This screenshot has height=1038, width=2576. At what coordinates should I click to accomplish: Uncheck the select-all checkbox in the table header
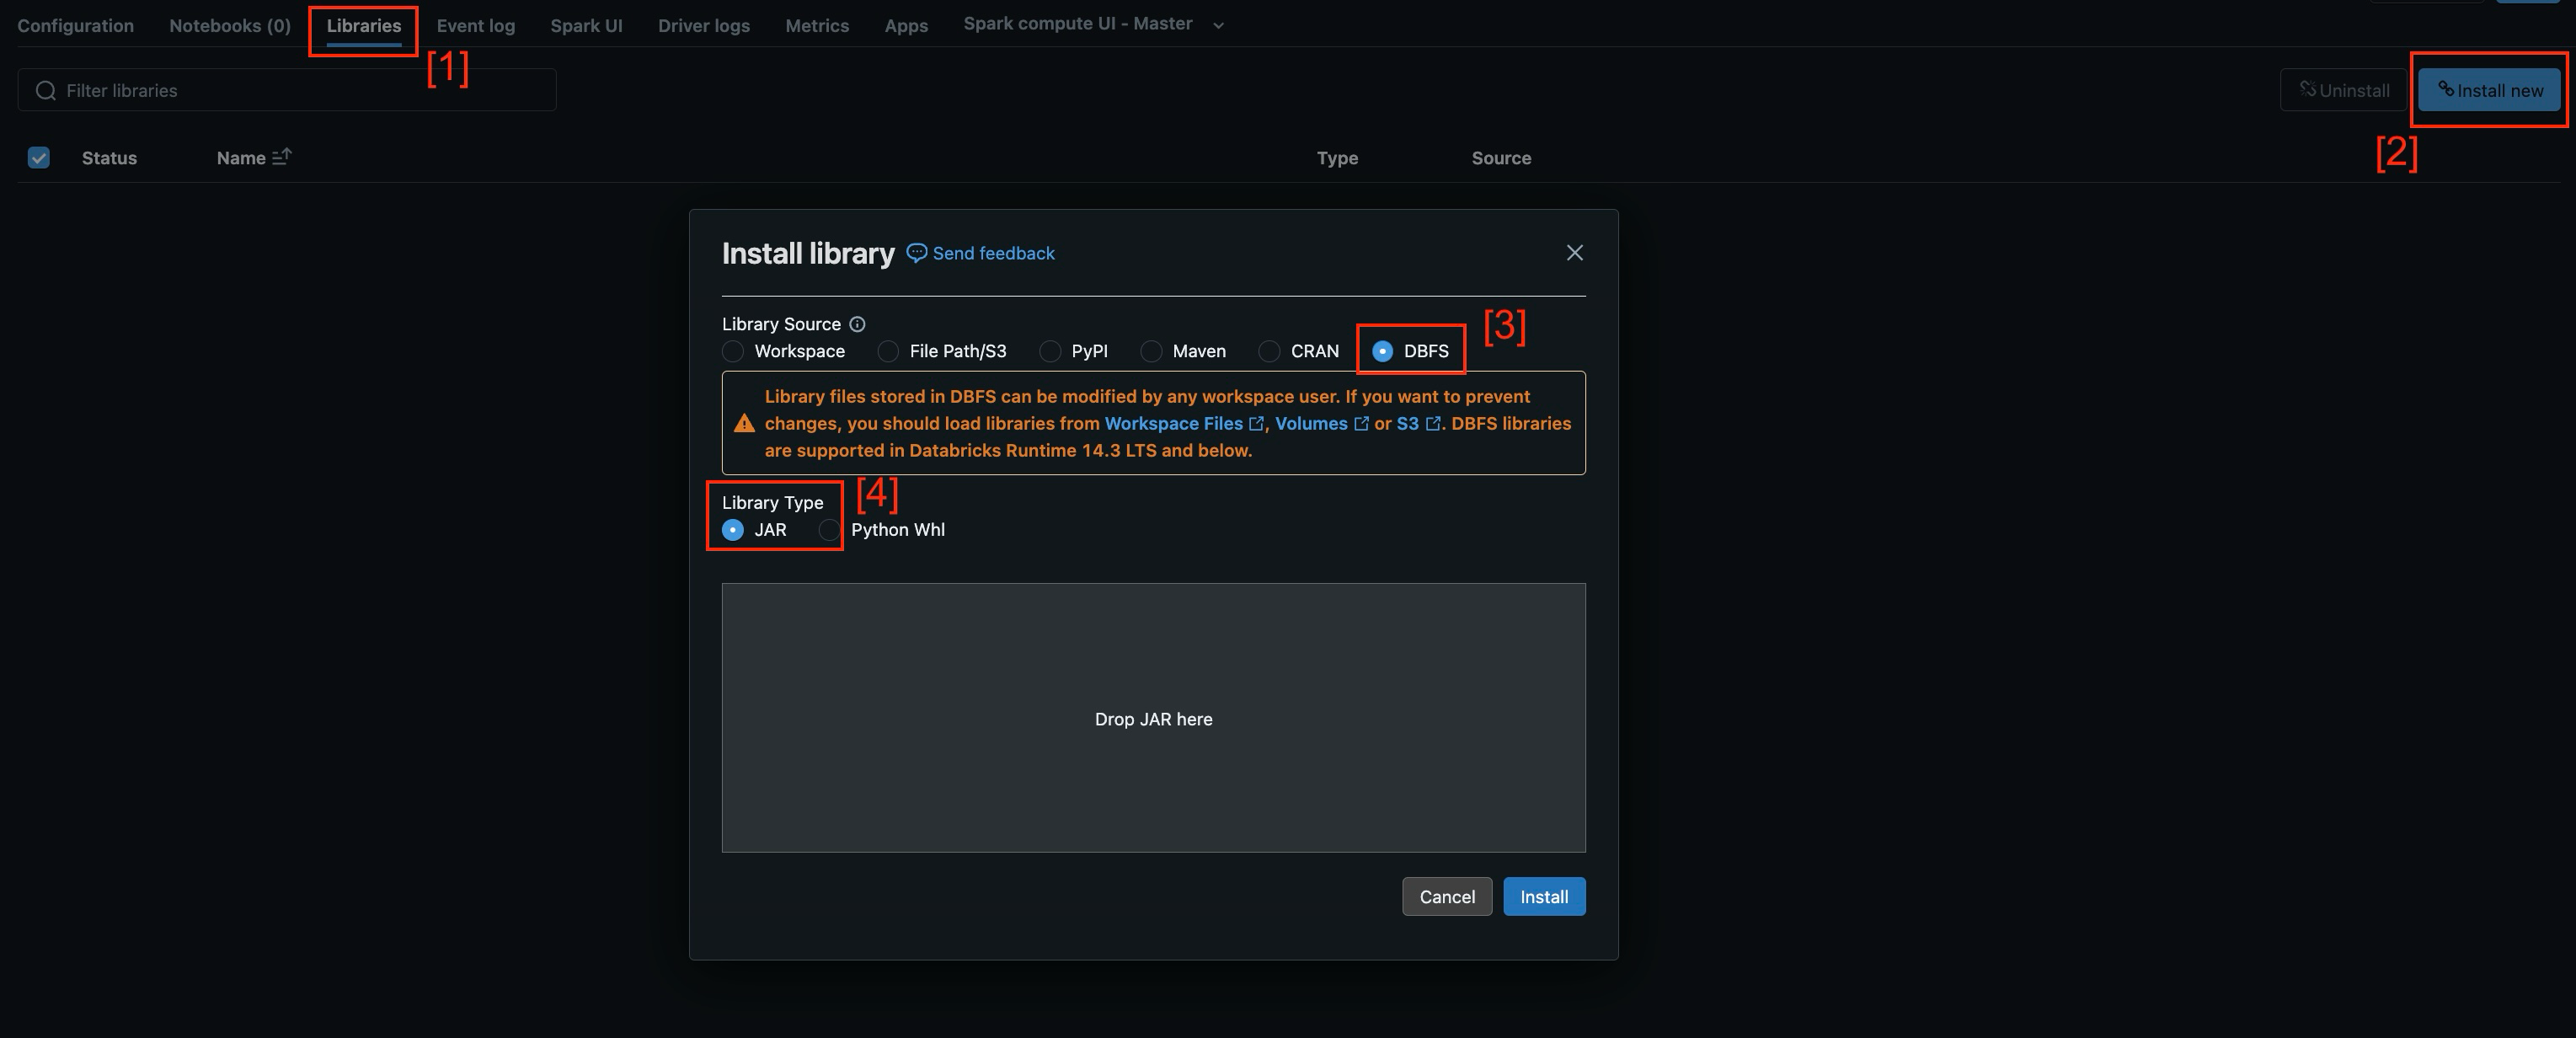38,157
